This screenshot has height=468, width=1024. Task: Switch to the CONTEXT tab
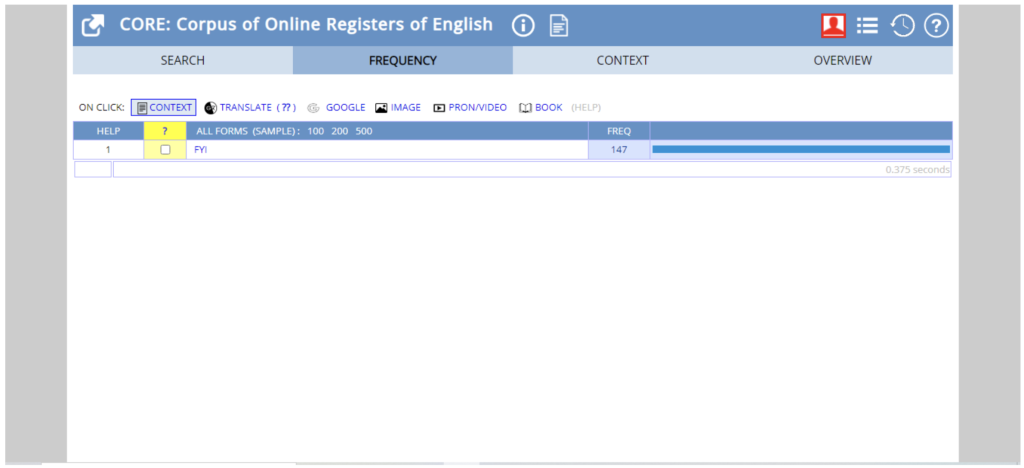[622, 61]
